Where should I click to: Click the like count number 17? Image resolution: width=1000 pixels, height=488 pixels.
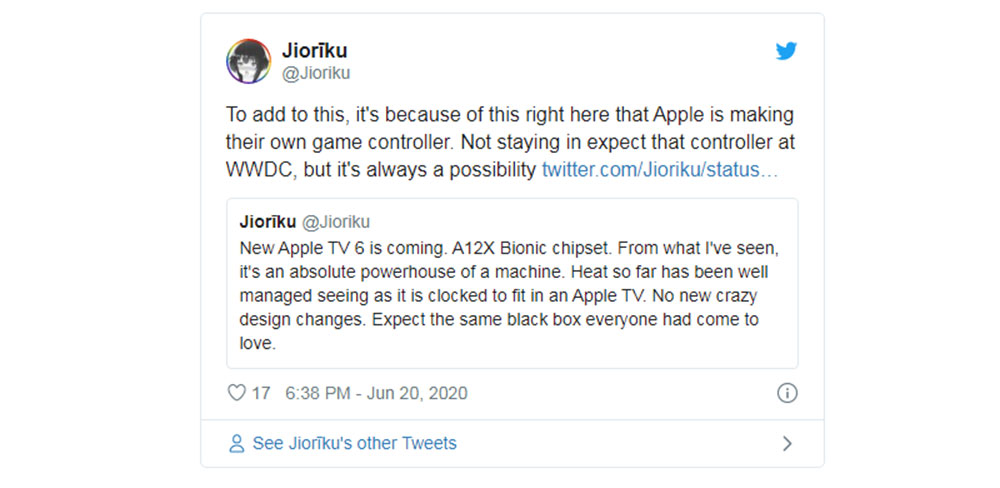[261, 393]
